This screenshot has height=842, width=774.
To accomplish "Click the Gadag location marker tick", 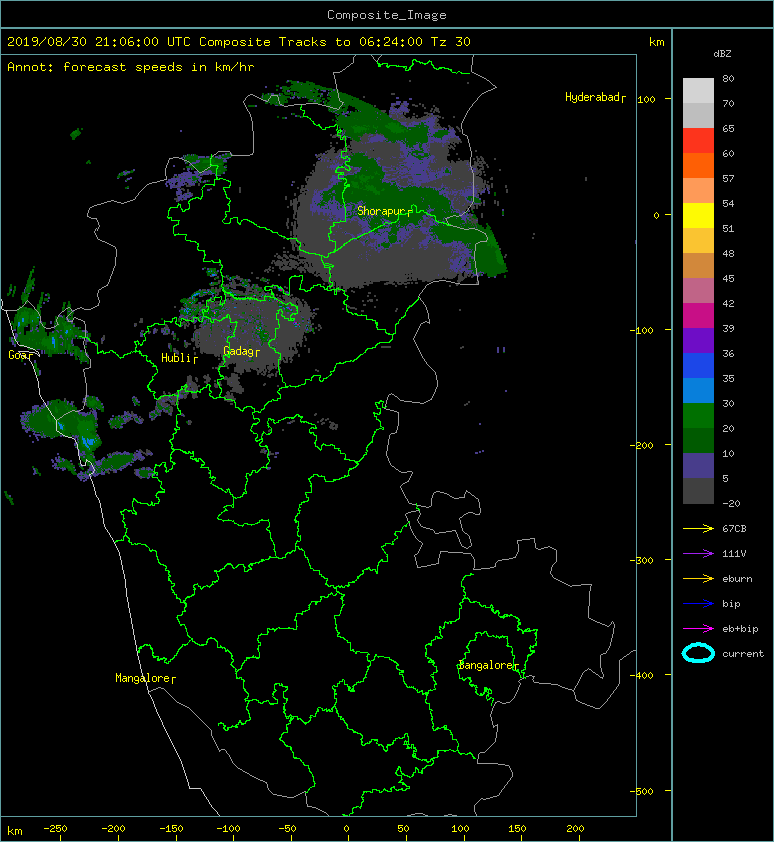I will (257, 353).
